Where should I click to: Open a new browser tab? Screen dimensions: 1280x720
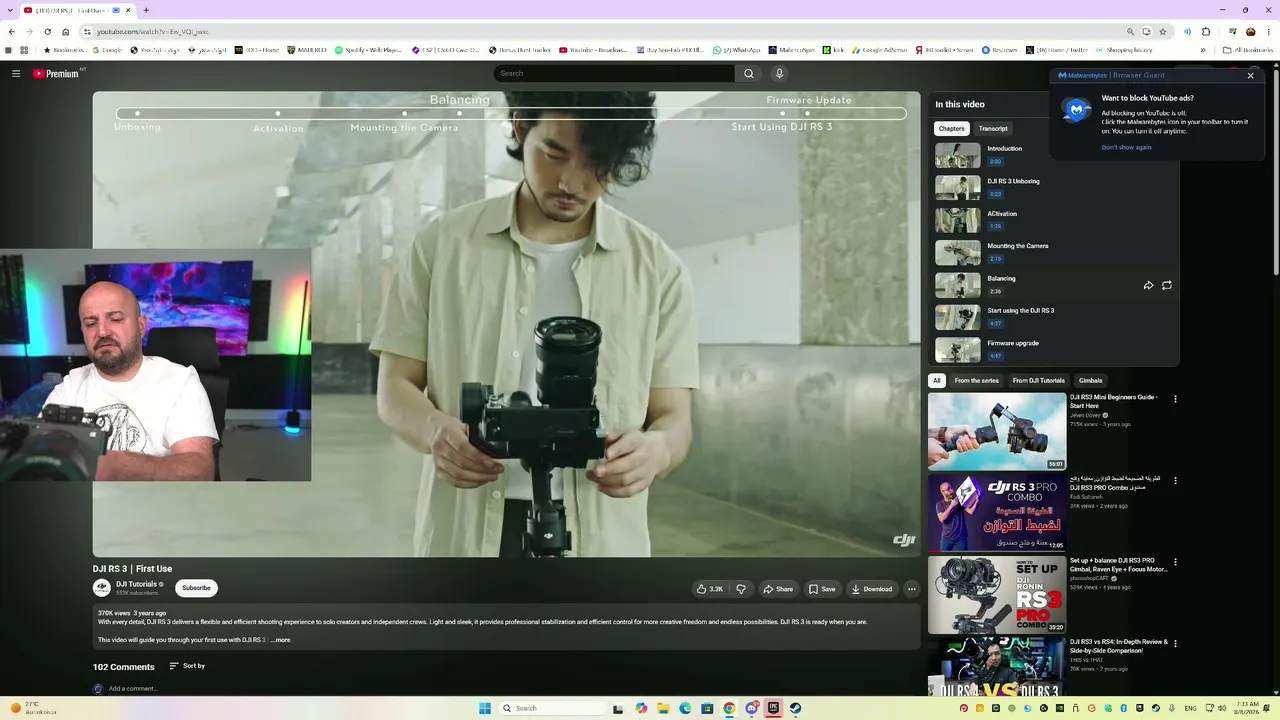[x=146, y=10]
